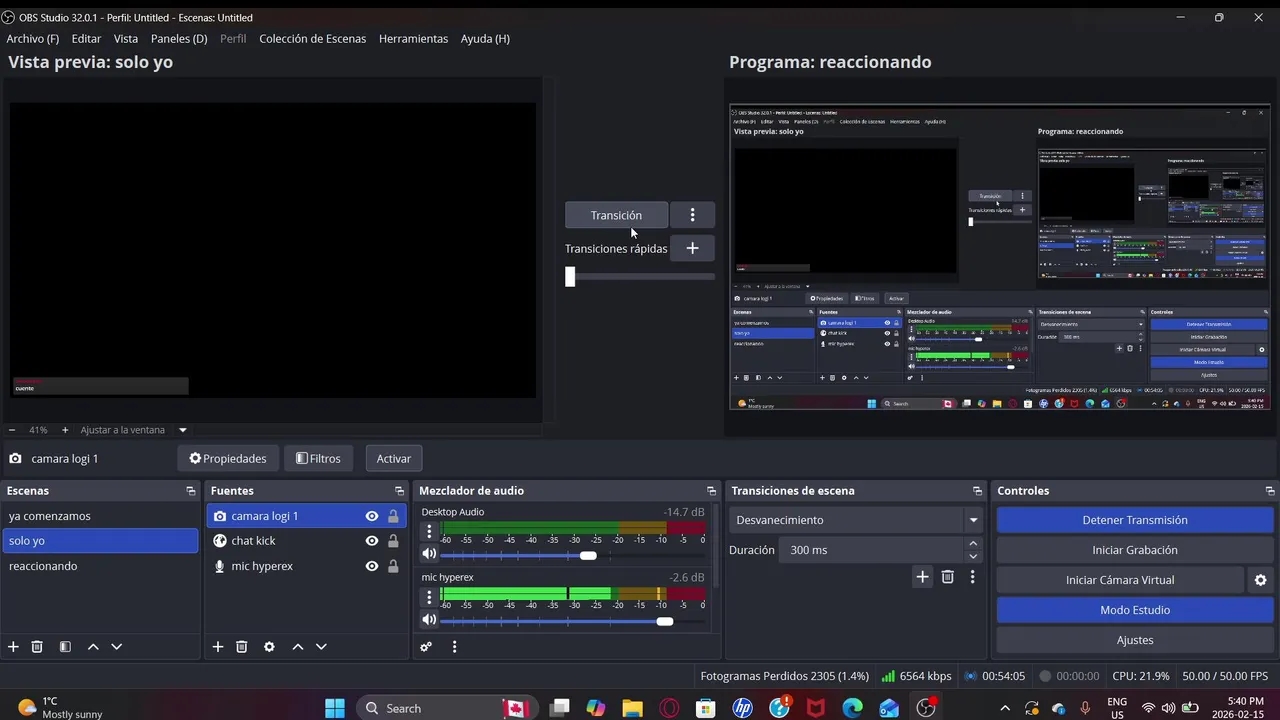
Task: Click the transition T-bar slider handle
Action: (x=570, y=277)
